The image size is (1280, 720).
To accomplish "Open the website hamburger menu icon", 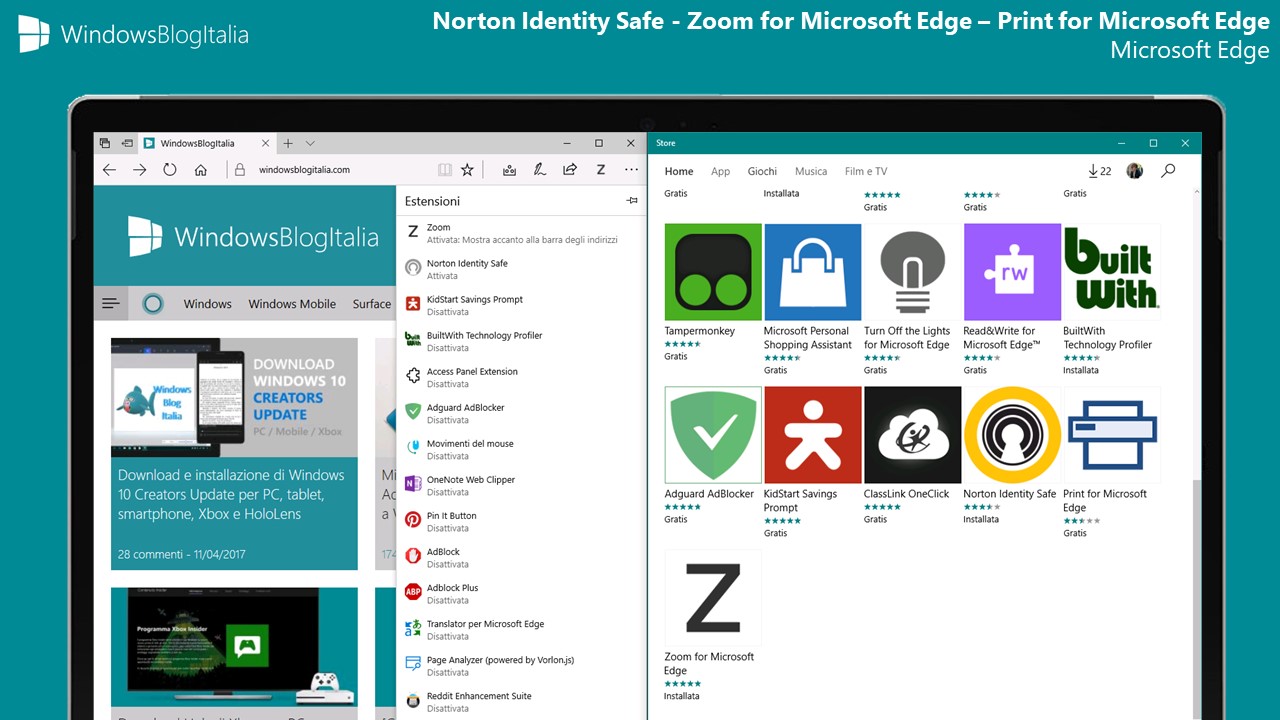I will click(110, 304).
